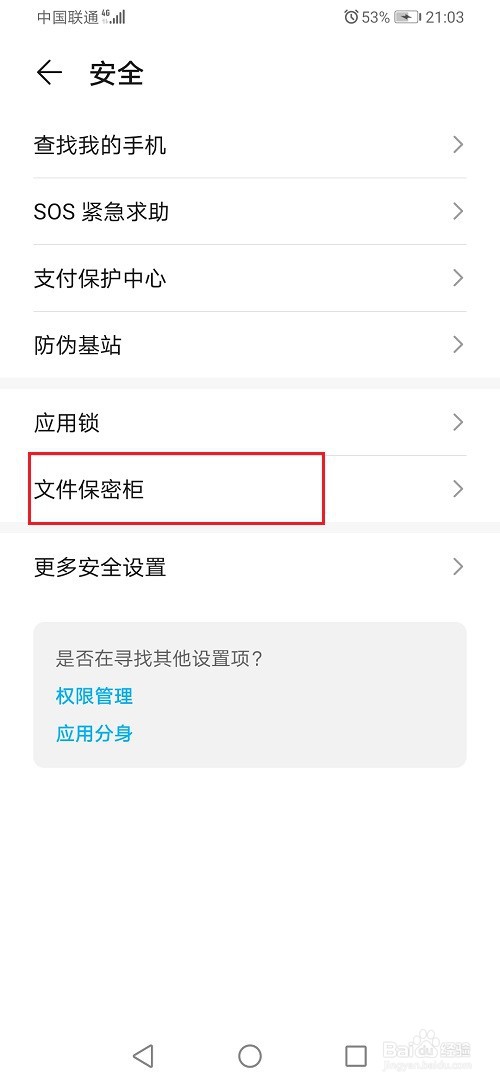Viewport: 500px width, 1083px height.
Task: Open 查找我的手机 setting
Action: tap(250, 145)
